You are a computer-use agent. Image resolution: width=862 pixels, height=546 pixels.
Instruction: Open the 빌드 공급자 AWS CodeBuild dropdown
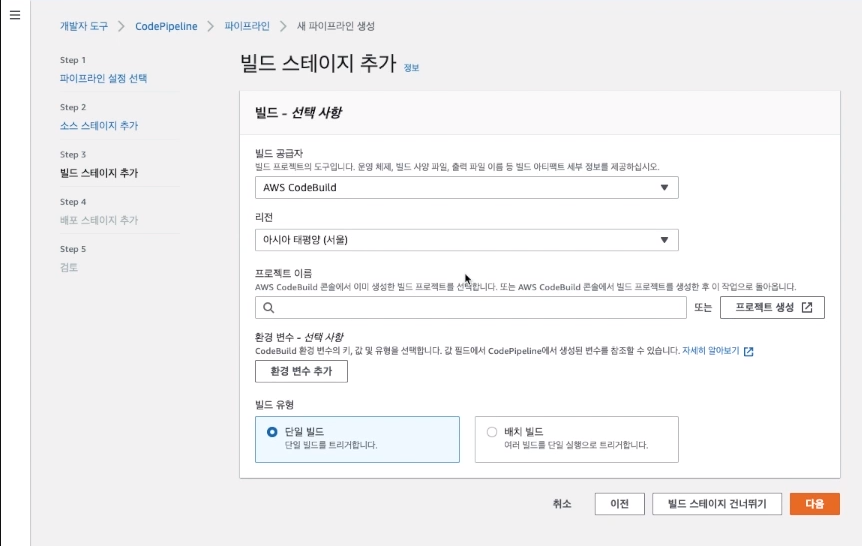tap(466, 187)
